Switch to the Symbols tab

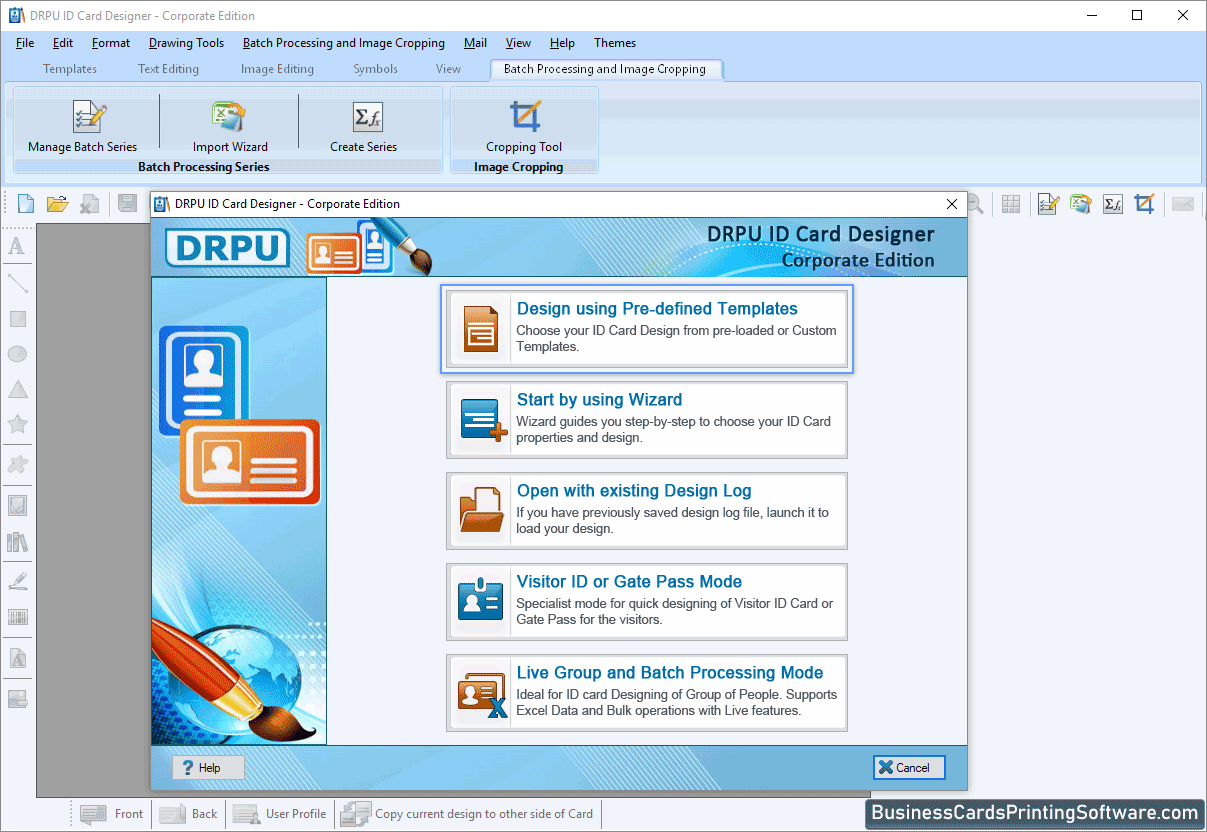[376, 69]
